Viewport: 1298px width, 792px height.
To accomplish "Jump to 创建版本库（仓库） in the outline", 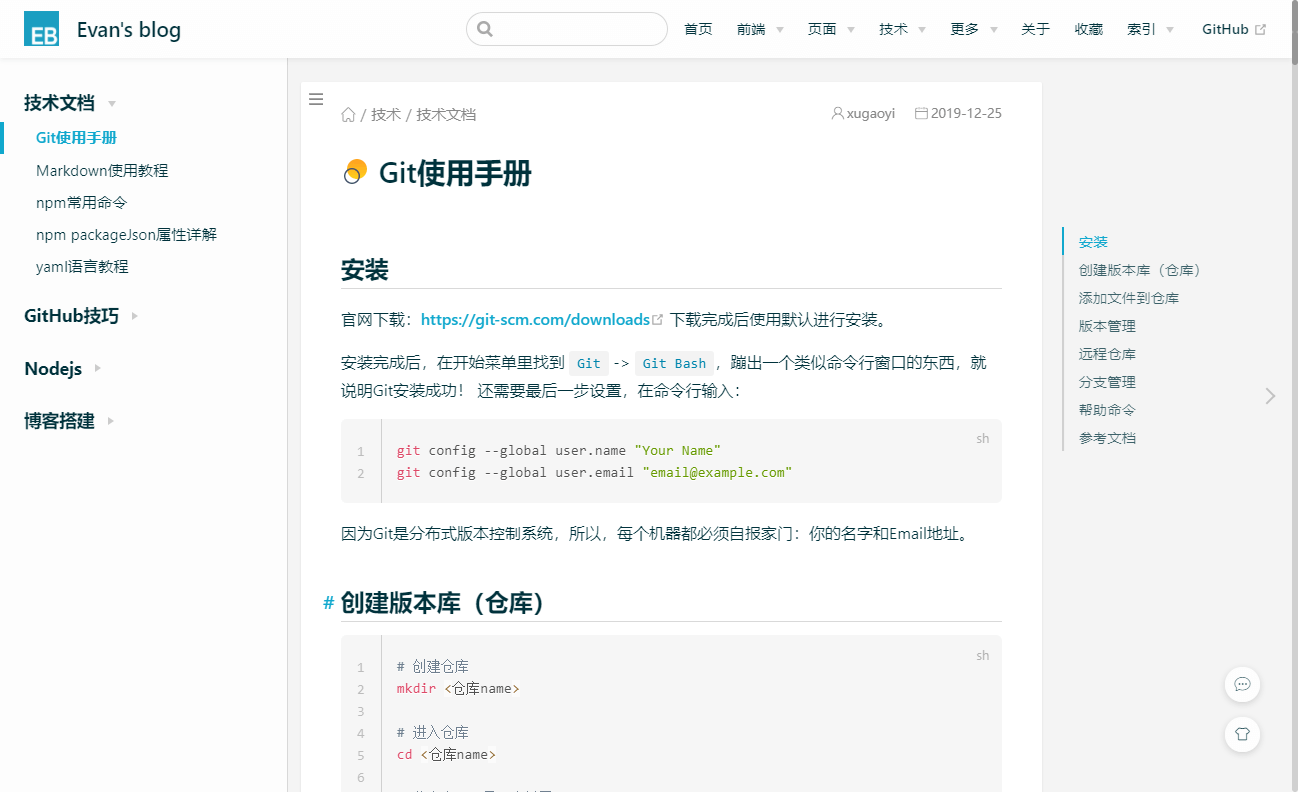I will tap(1140, 270).
